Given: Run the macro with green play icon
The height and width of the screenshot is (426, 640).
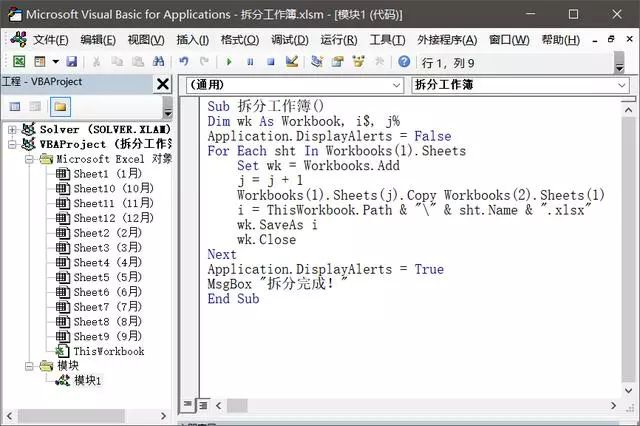Looking at the screenshot, I should pos(229,62).
